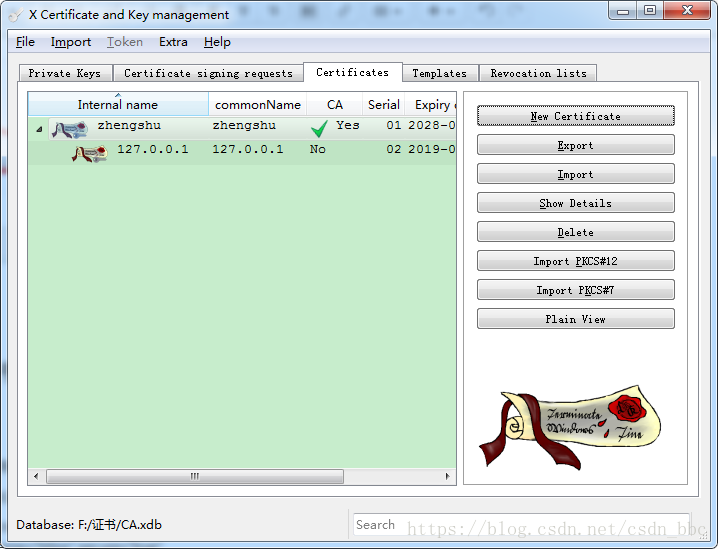Switch to the Revocation lists tab
This screenshot has width=718, height=549.
click(538, 73)
